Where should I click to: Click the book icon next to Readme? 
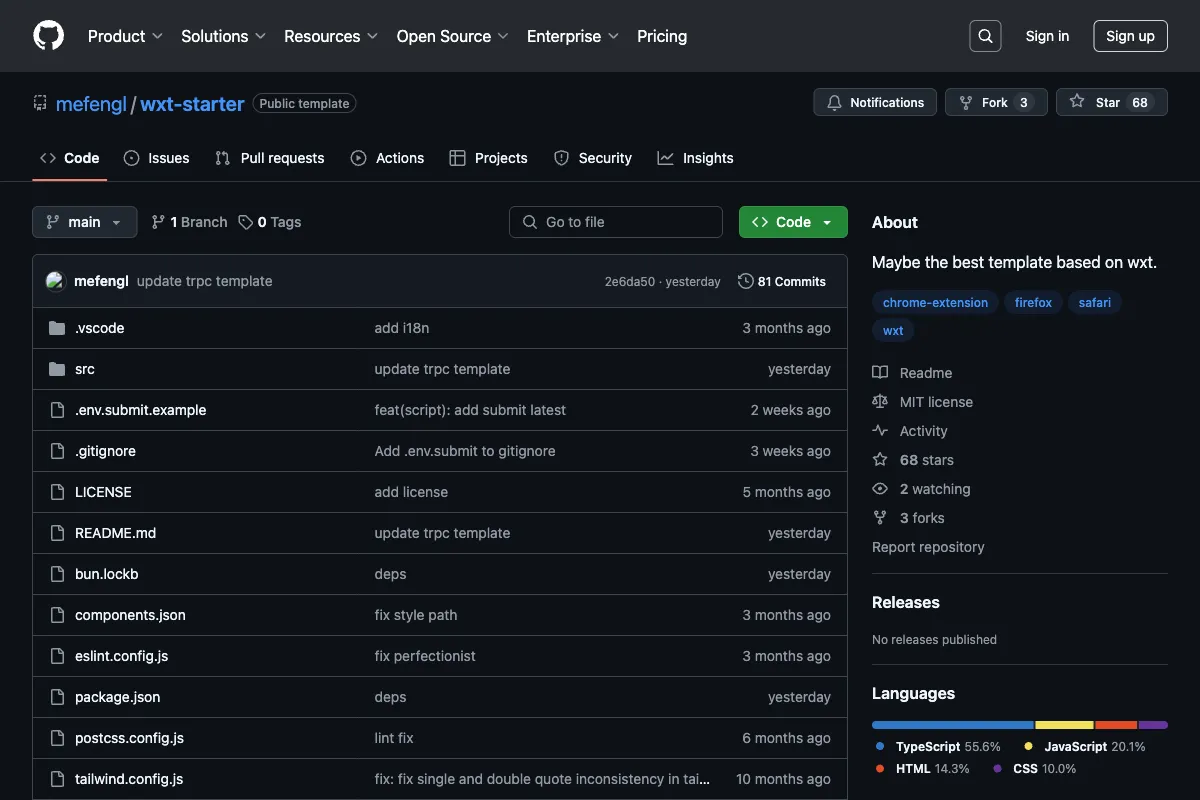point(880,373)
